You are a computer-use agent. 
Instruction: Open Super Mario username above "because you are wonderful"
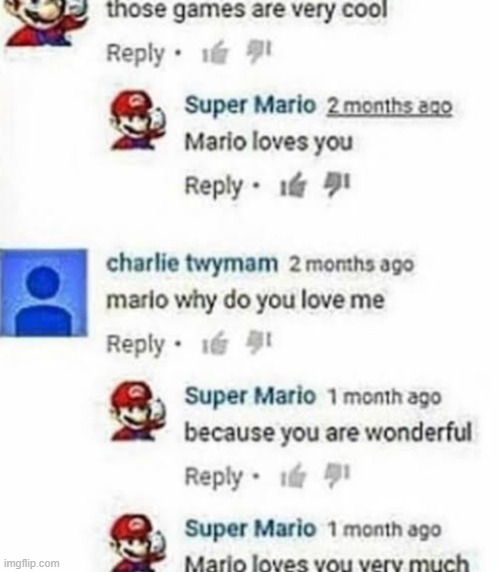[250, 396]
